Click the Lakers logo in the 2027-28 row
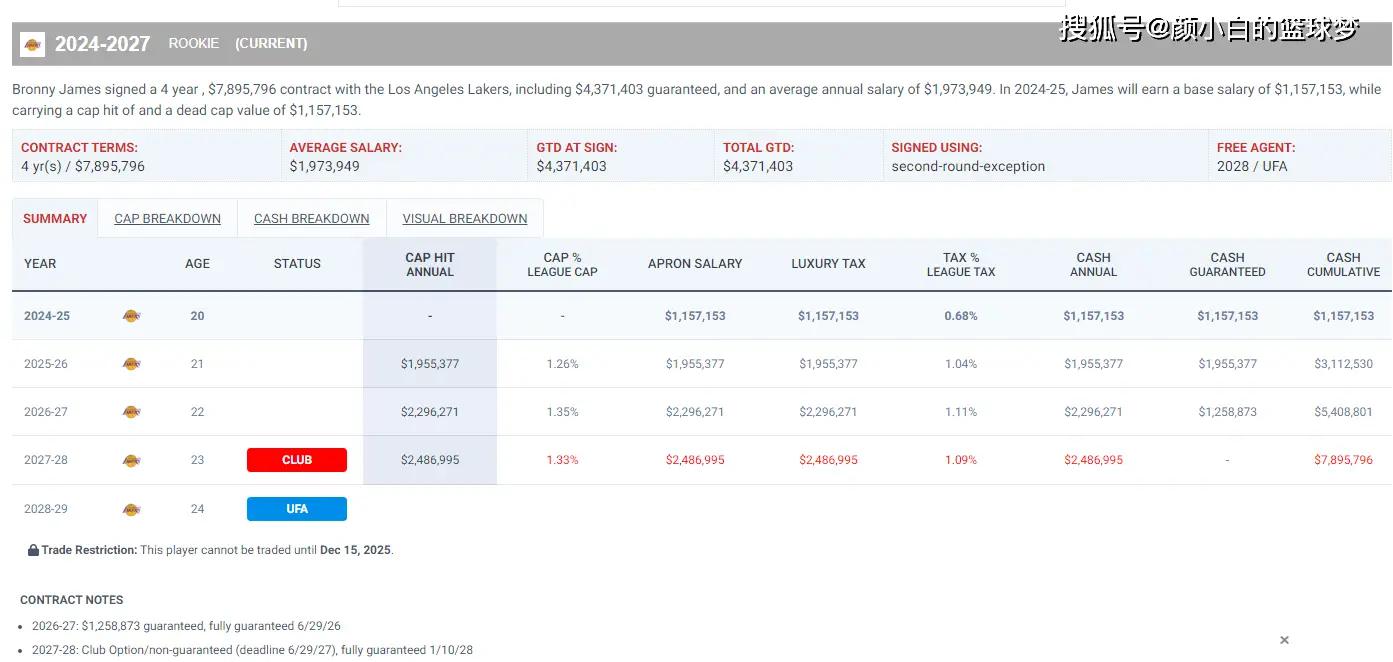The width and height of the screenshot is (1393, 662). coord(131,460)
